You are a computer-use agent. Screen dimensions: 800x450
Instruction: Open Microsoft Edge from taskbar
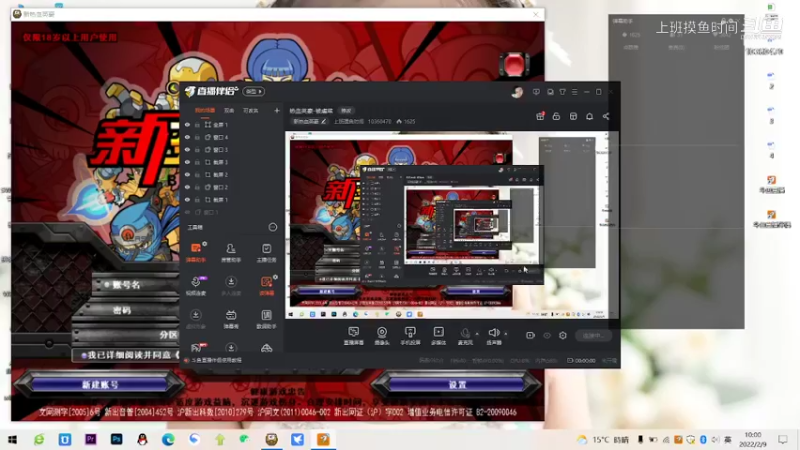coord(168,439)
